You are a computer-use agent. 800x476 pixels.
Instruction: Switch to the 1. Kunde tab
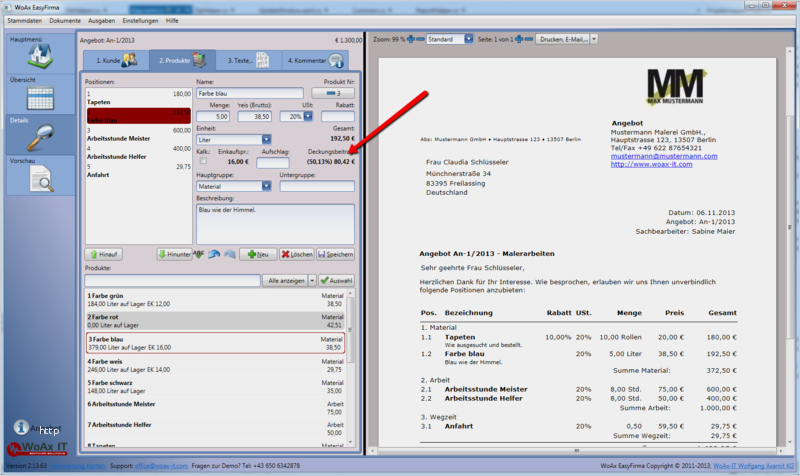click(x=116, y=60)
